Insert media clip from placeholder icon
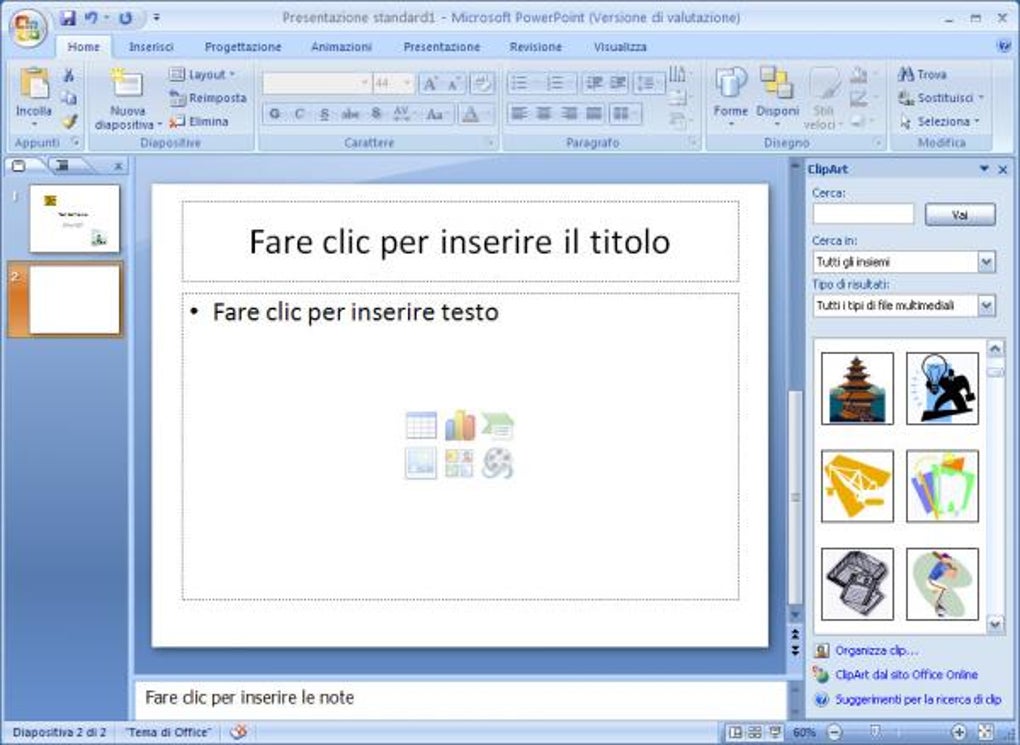Image resolution: width=1020 pixels, height=745 pixels. coord(498,463)
